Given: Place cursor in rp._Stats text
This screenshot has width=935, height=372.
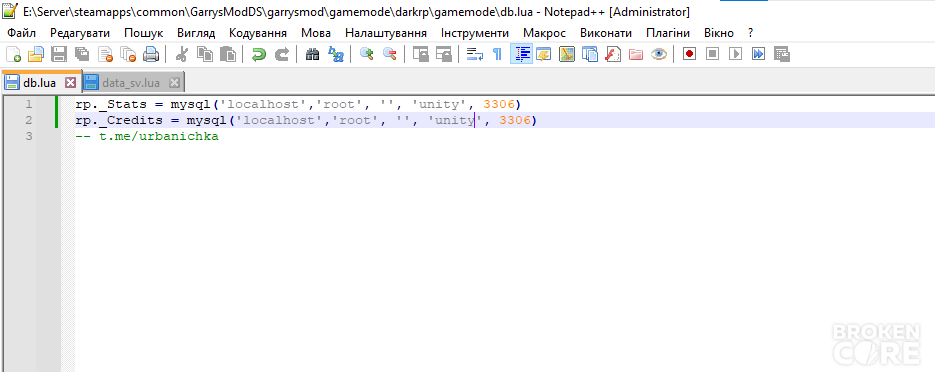Looking at the screenshot, I should click(111, 104).
